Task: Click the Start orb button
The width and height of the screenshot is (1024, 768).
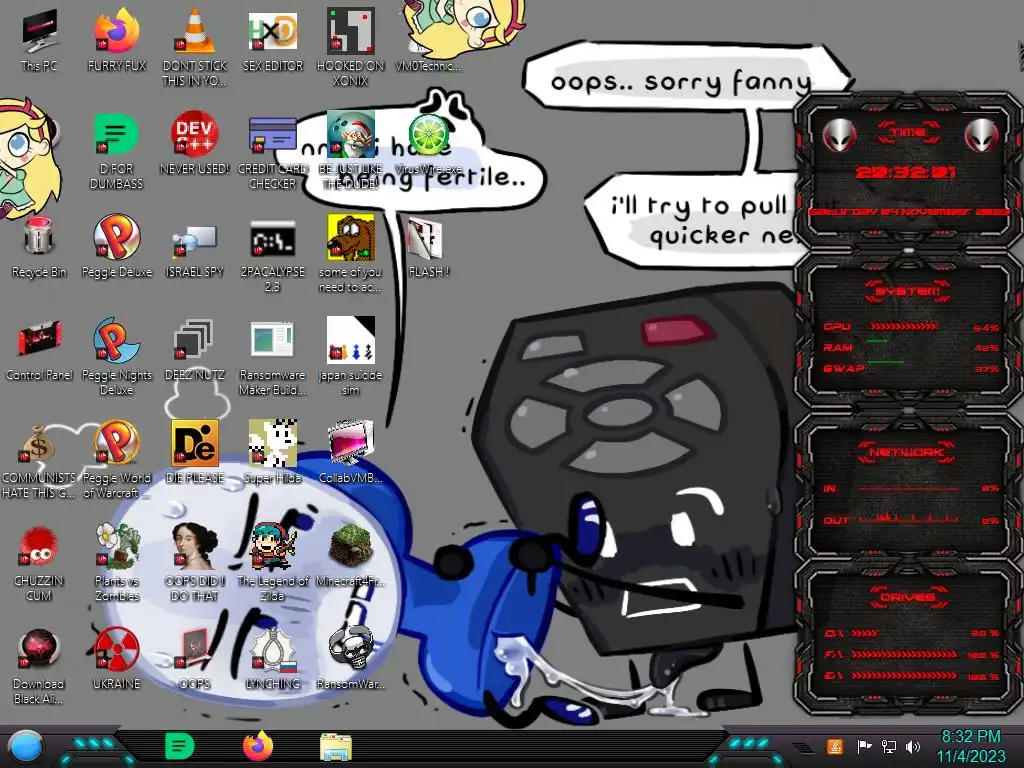Action: [x=25, y=747]
